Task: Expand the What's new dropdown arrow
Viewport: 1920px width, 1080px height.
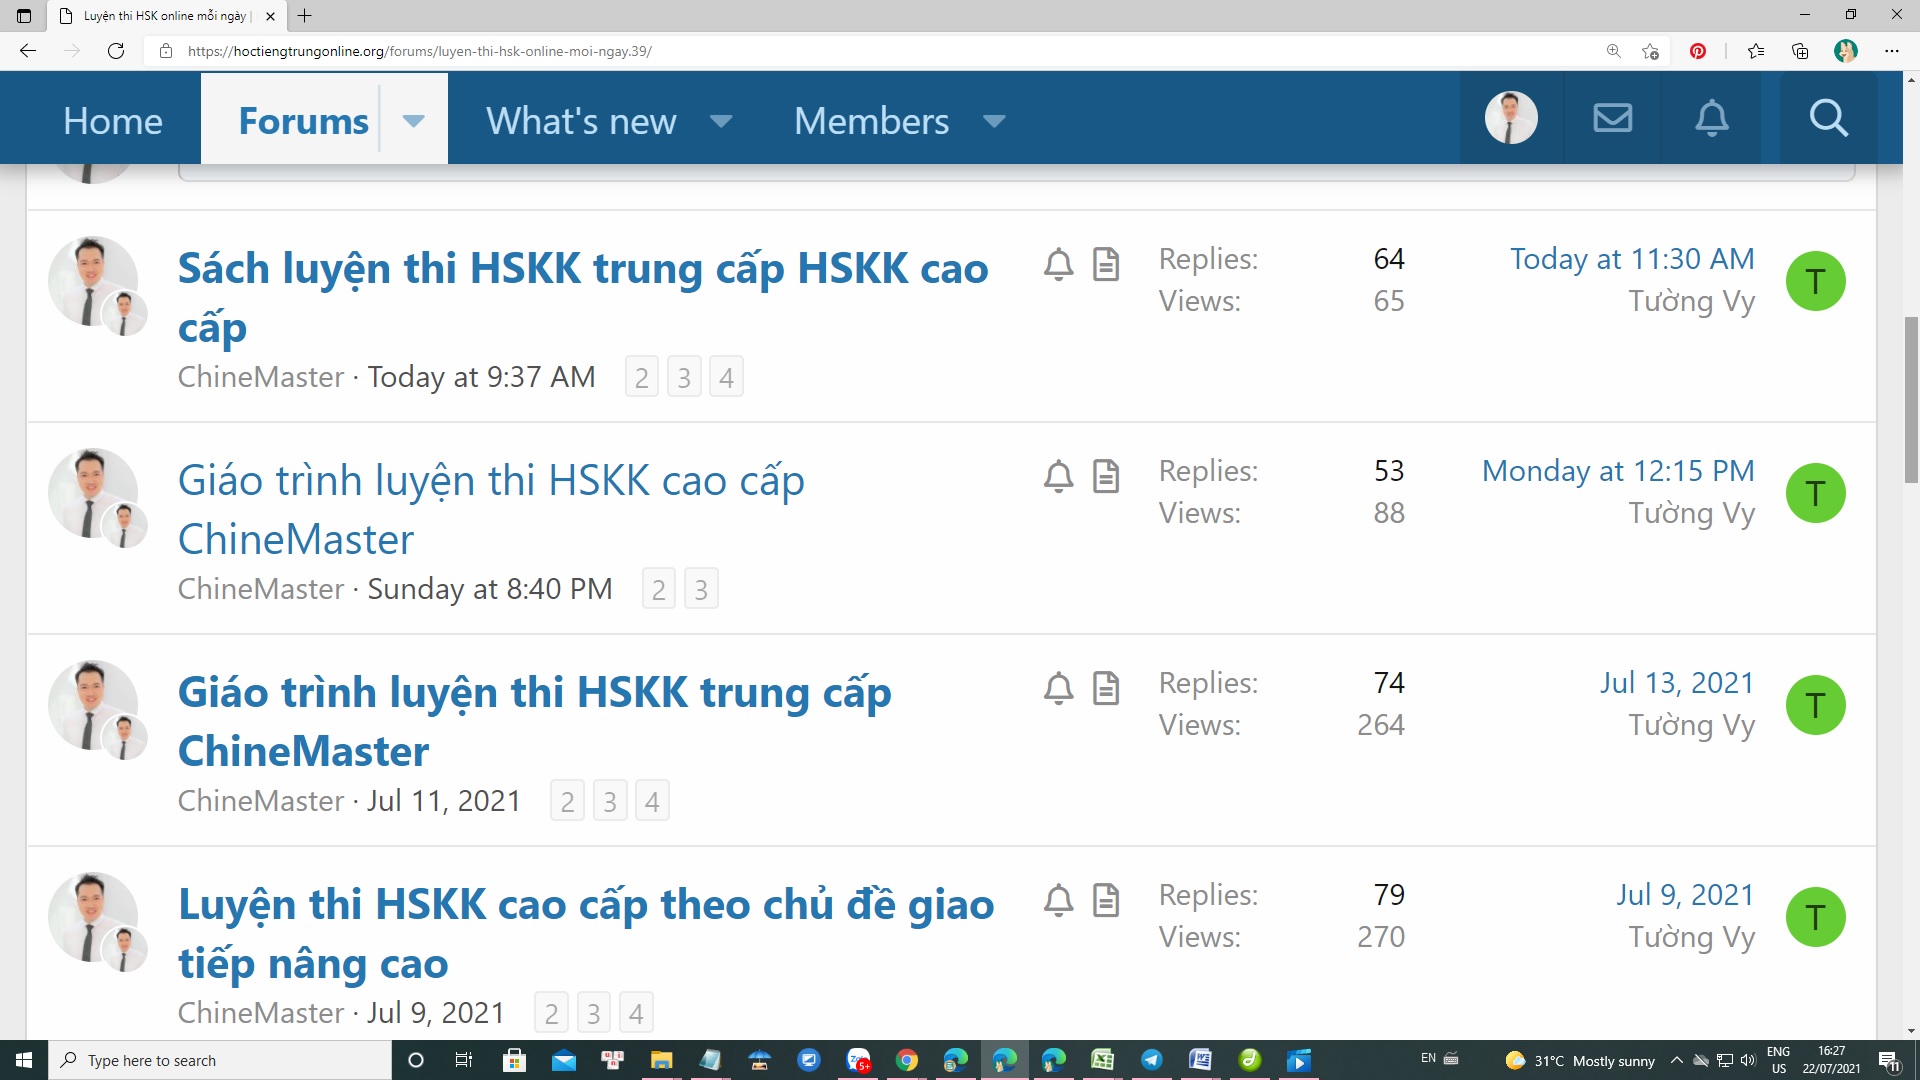Action: tap(720, 121)
